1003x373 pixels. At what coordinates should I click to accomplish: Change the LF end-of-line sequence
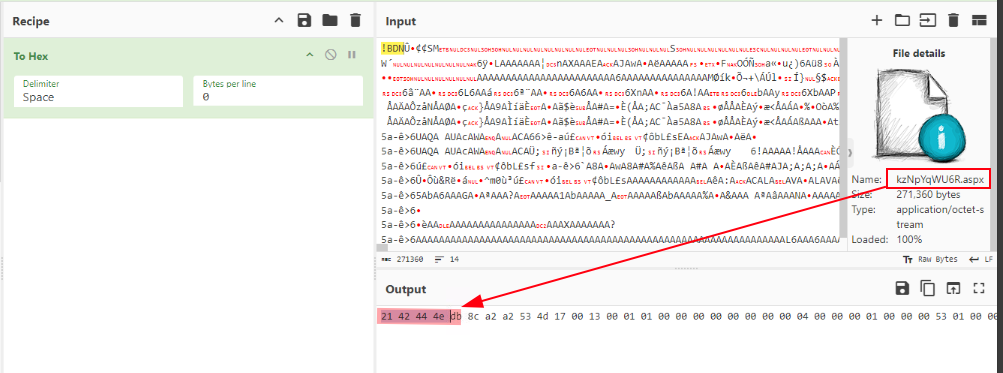click(x=981, y=259)
